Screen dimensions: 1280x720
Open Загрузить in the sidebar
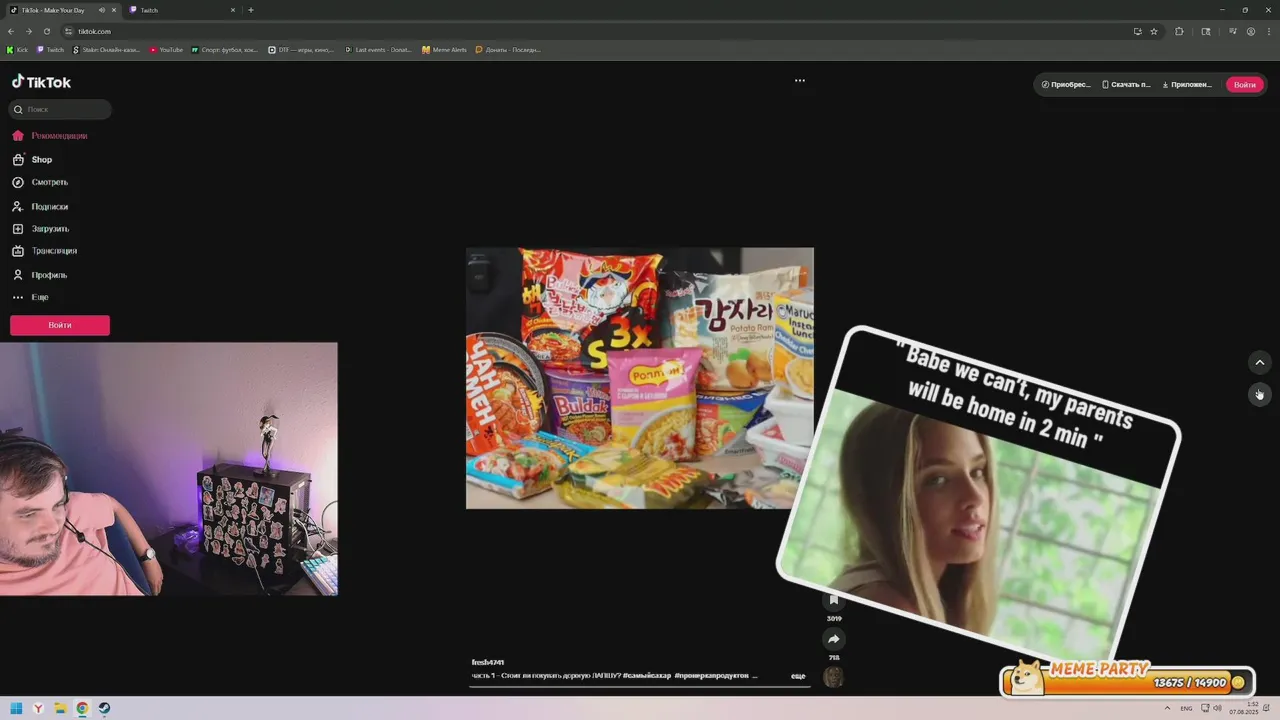click(x=41, y=229)
